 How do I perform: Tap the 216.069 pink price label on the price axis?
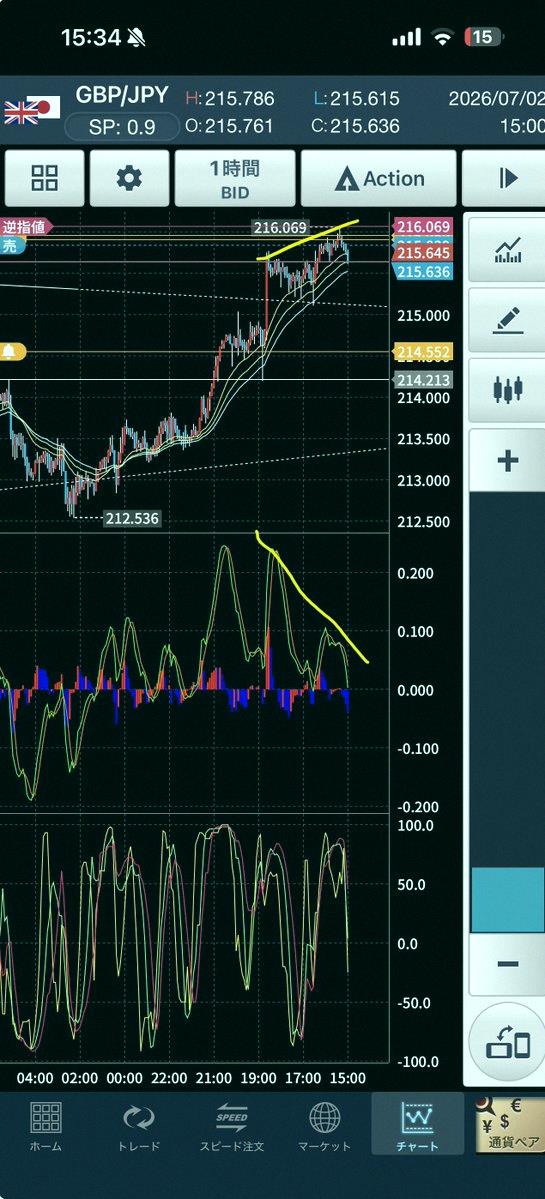pyautogui.click(x=422, y=226)
